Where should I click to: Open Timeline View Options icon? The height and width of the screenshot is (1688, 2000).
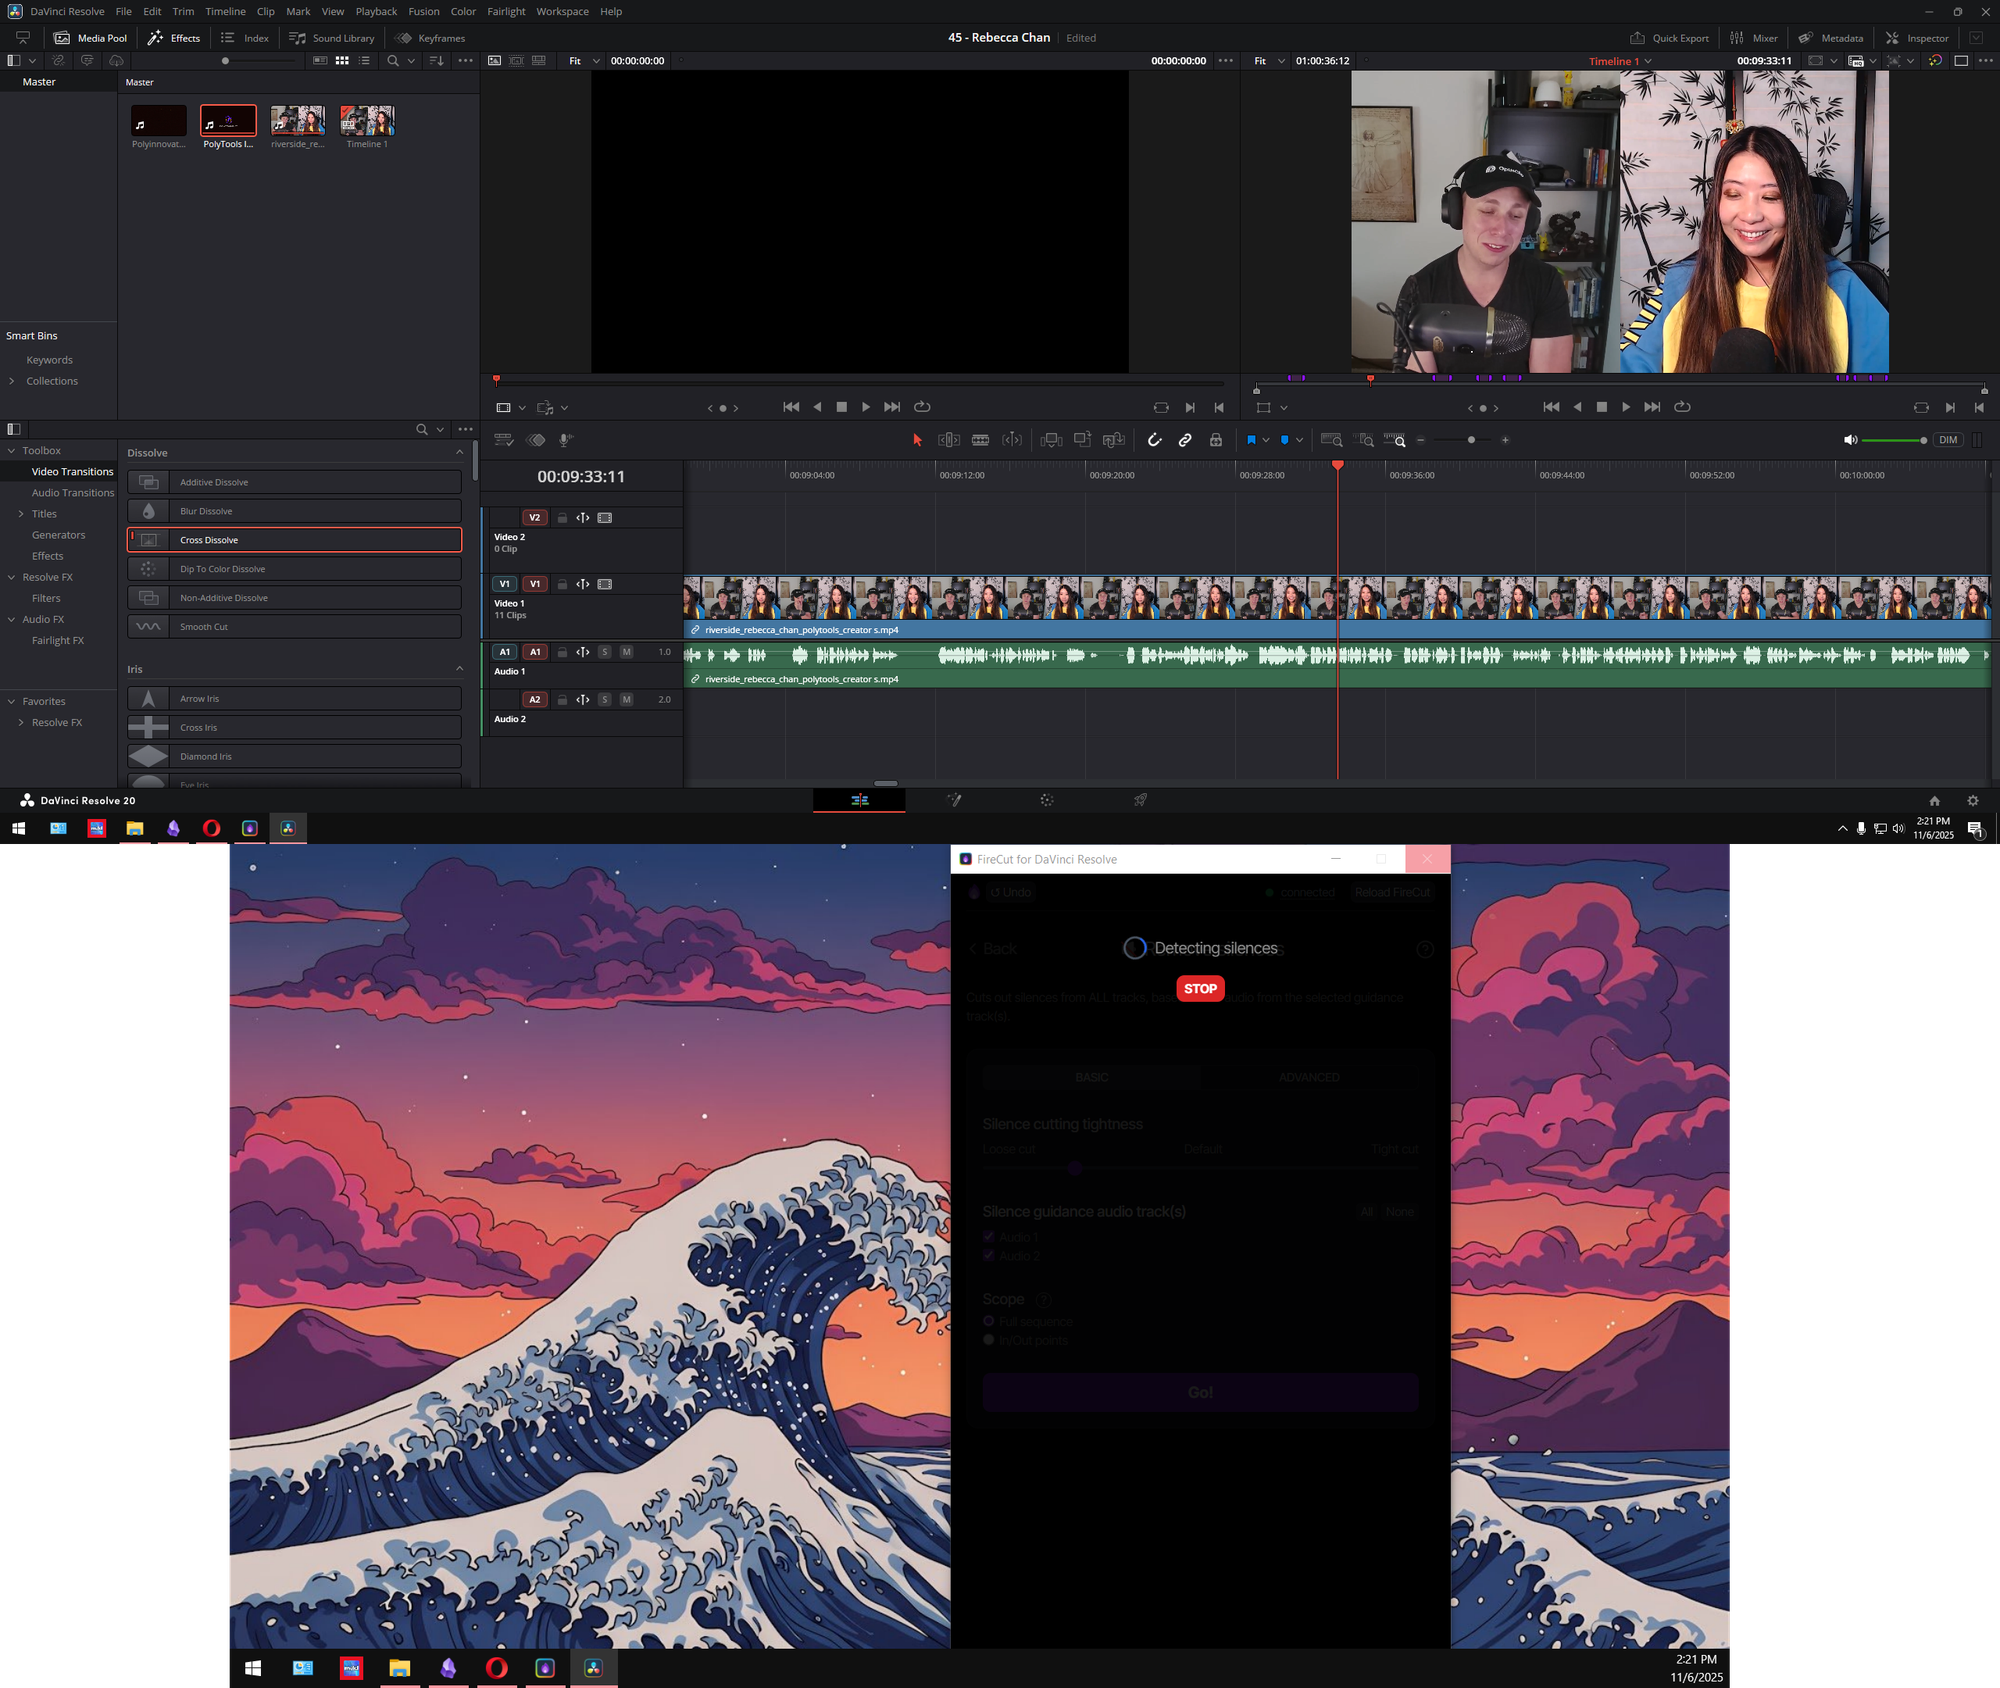tap(503, 440)
